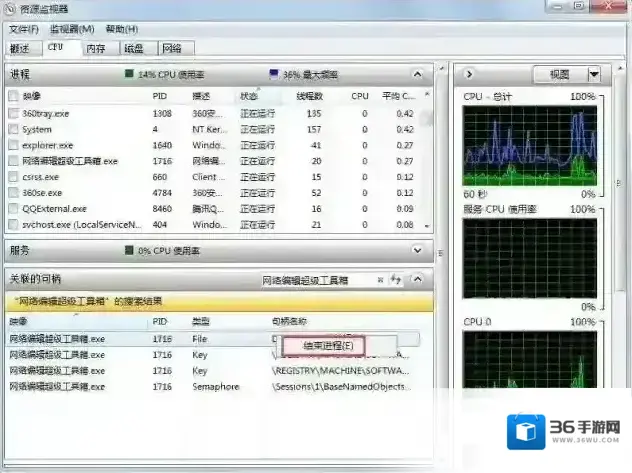Image resolution: width=632 pixels, height=473 pixels.
Task: Click the services CPU usage indicator square
Action: coord(129,251)
